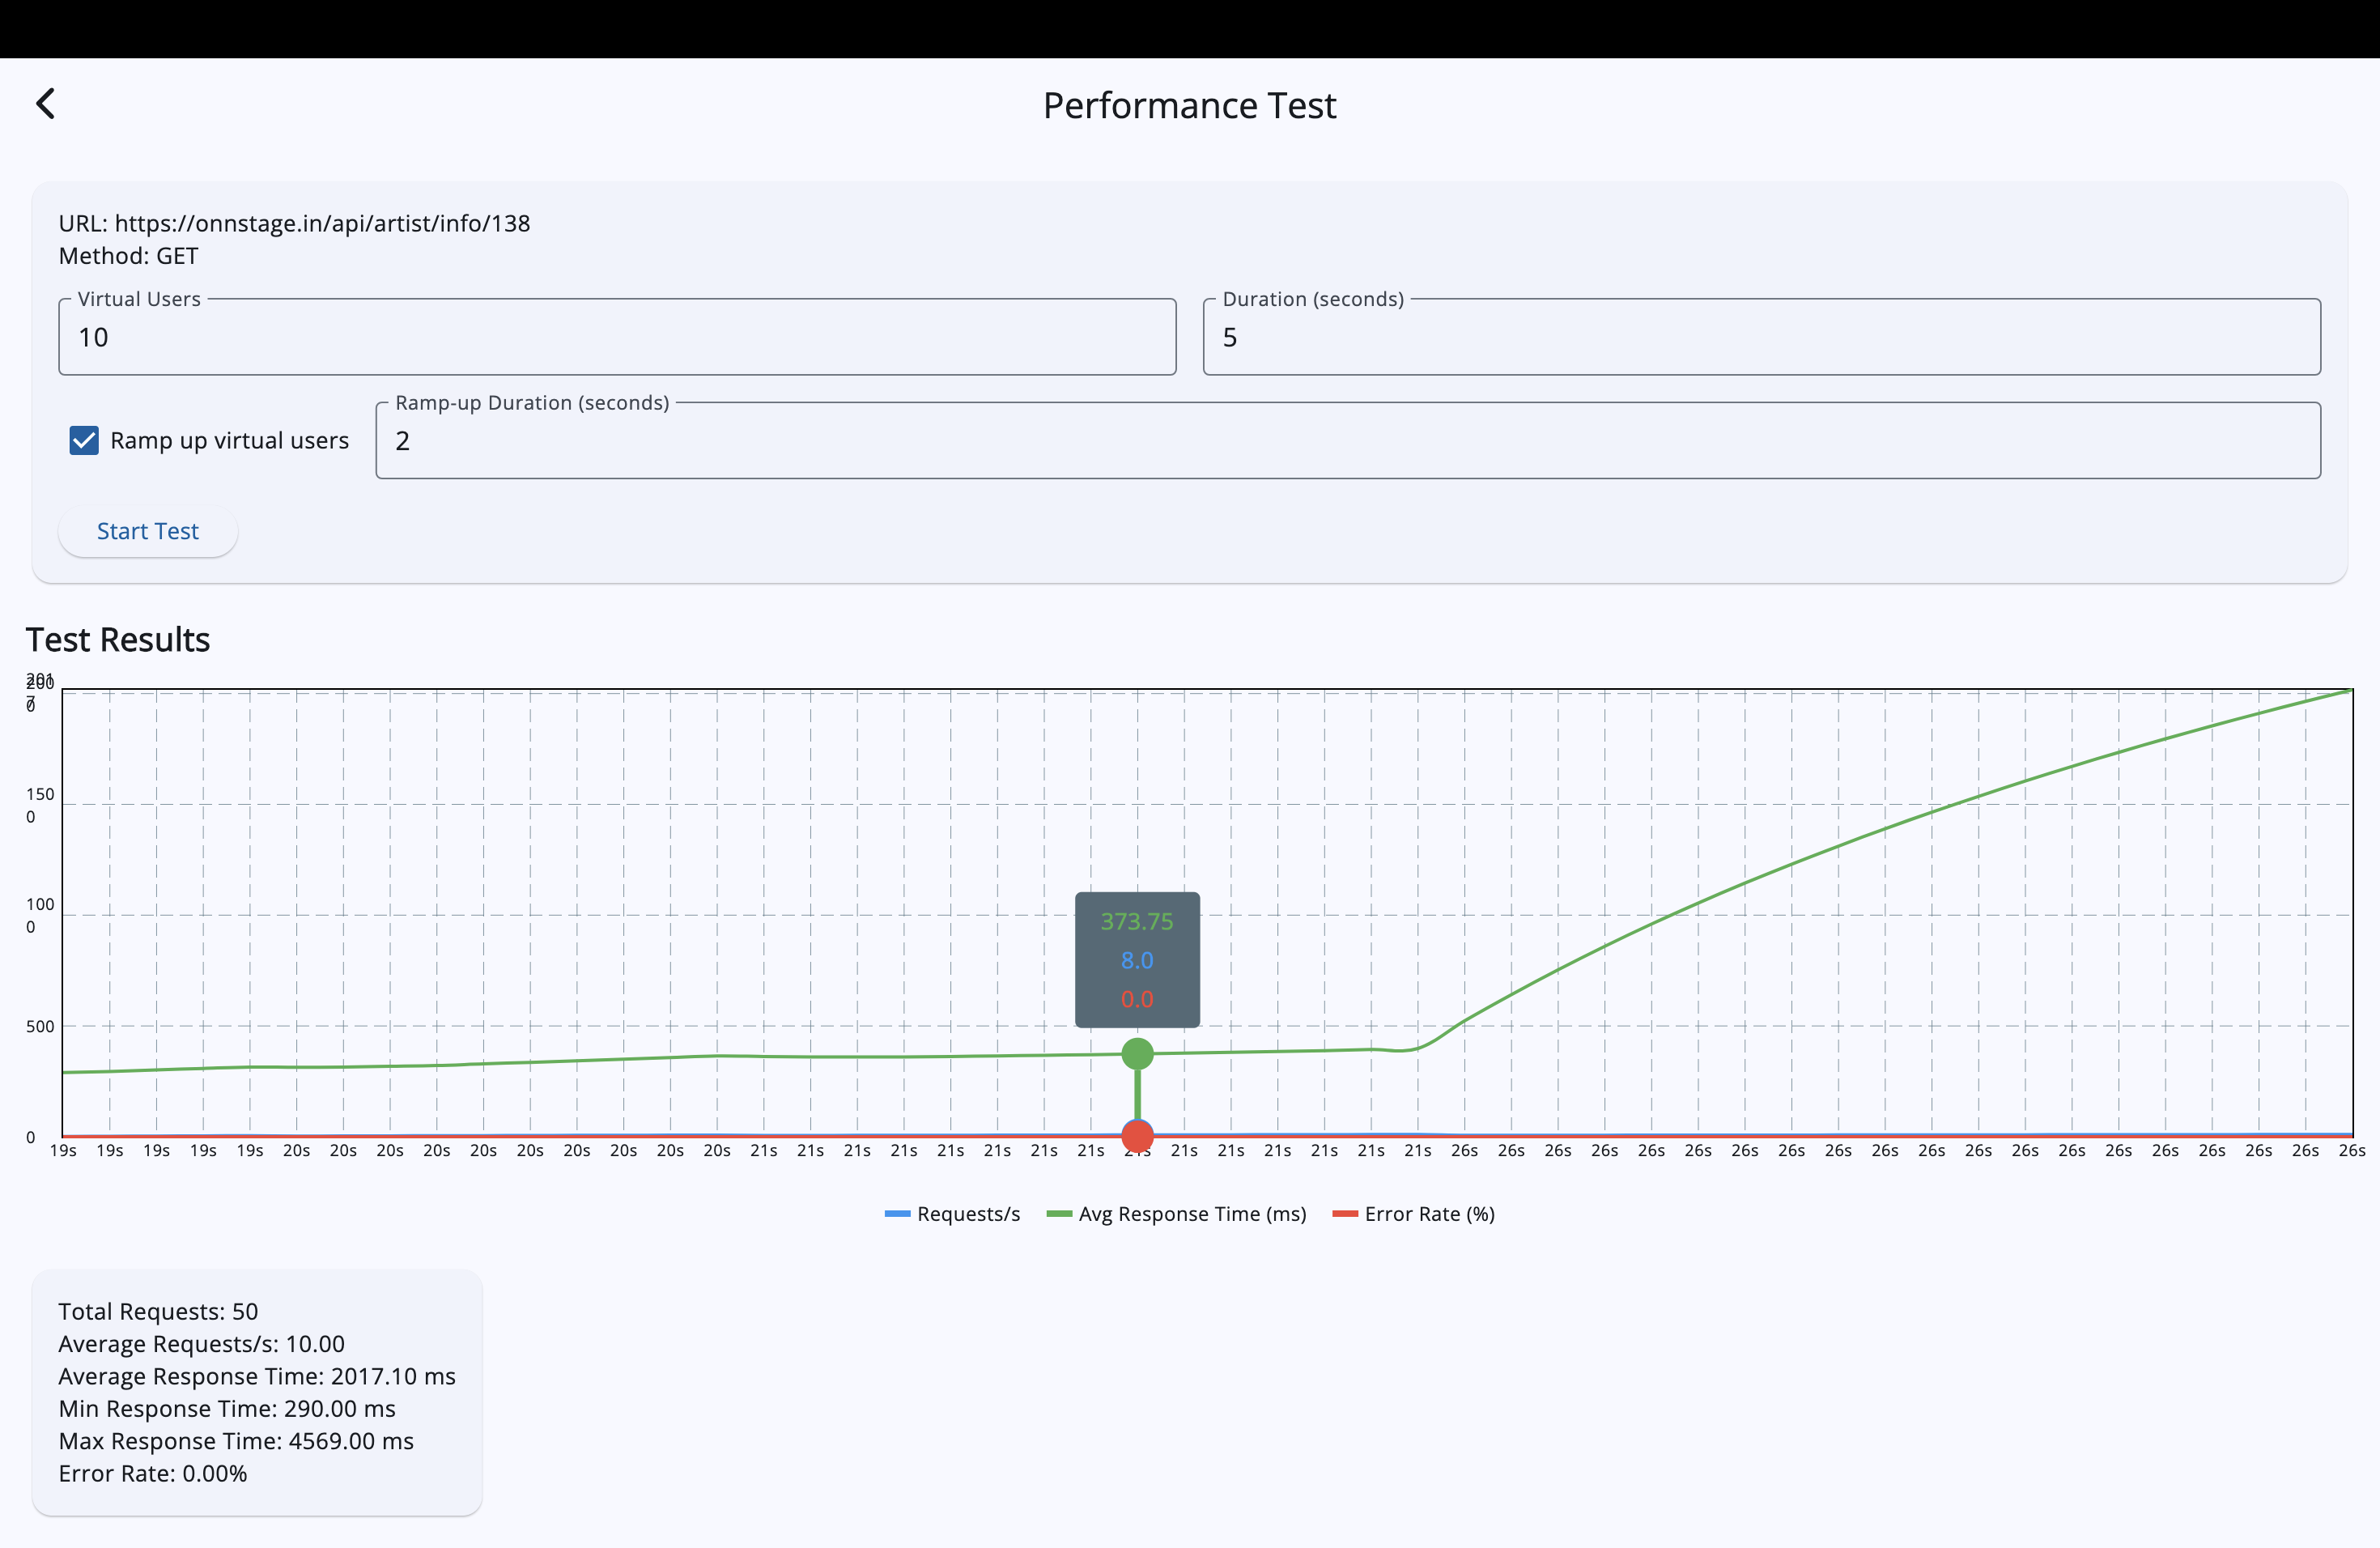Image resolution: width=2380 pixels, height=1548 pixels.
Task: Uncheck the Ramp up virtual users checkbox
Action: [84, 440]
